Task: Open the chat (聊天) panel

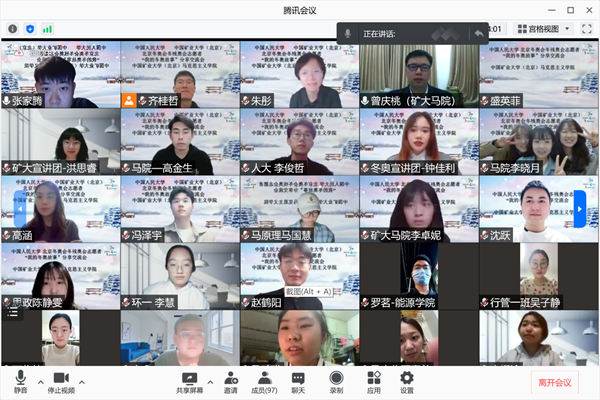Action: tap(298, 381)
